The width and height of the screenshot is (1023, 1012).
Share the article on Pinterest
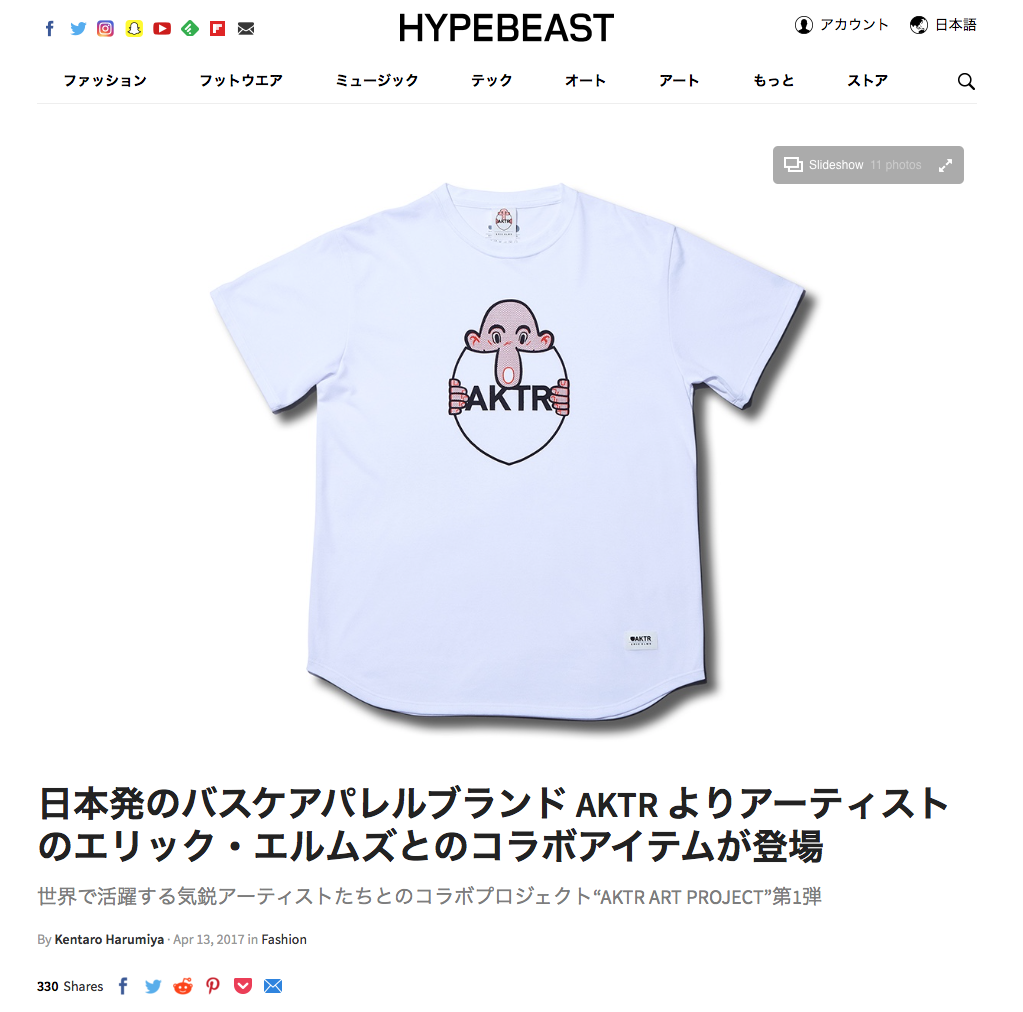pos(213,986)
